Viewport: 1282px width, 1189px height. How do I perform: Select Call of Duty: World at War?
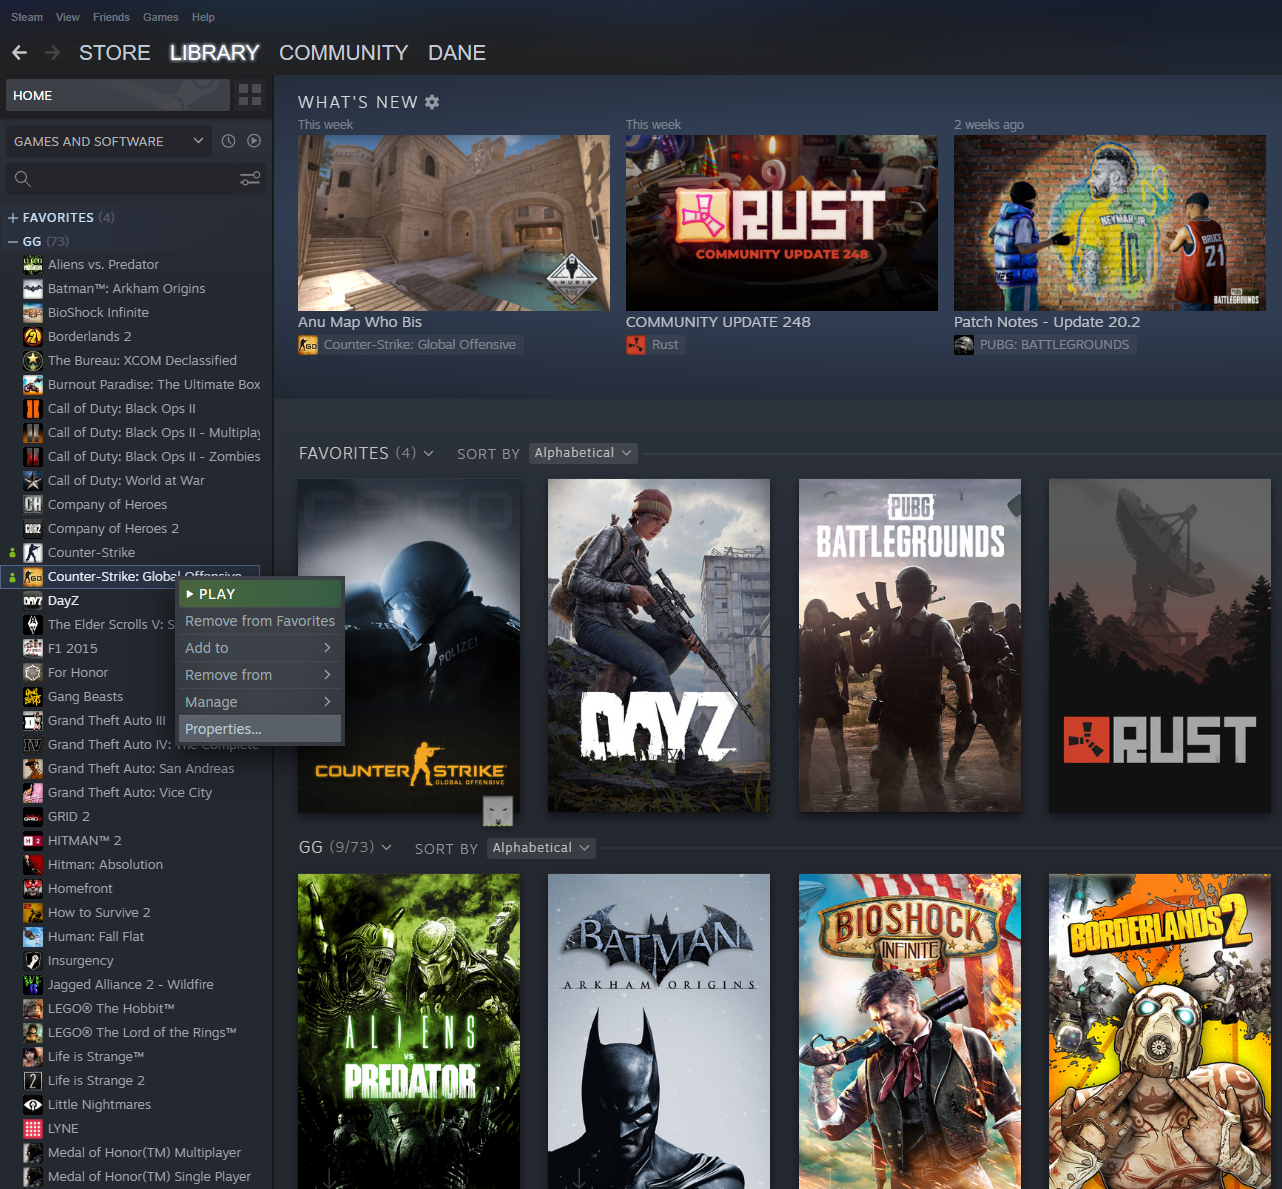tap(126, 480)
